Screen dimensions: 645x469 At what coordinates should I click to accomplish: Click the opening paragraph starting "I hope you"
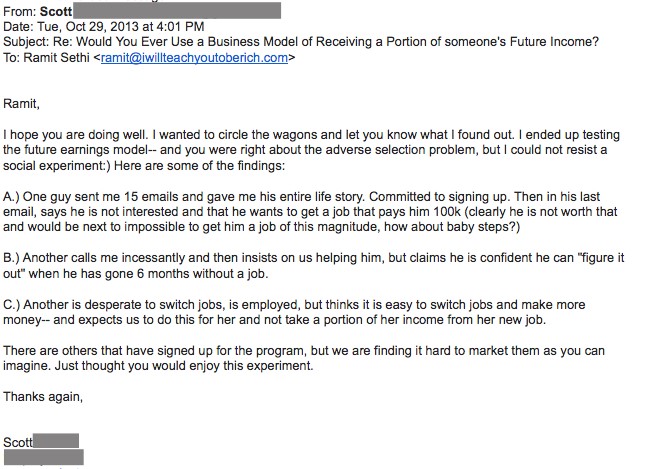tap(311, 150)
